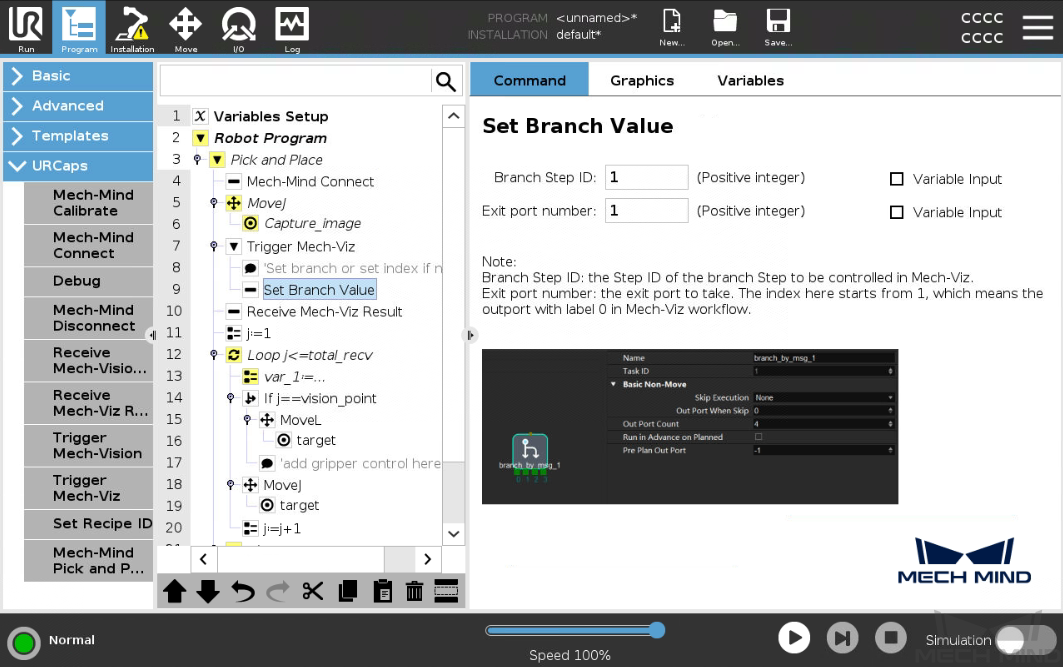Expand the Basic section
1063x667 pixels.
point(78,76)
